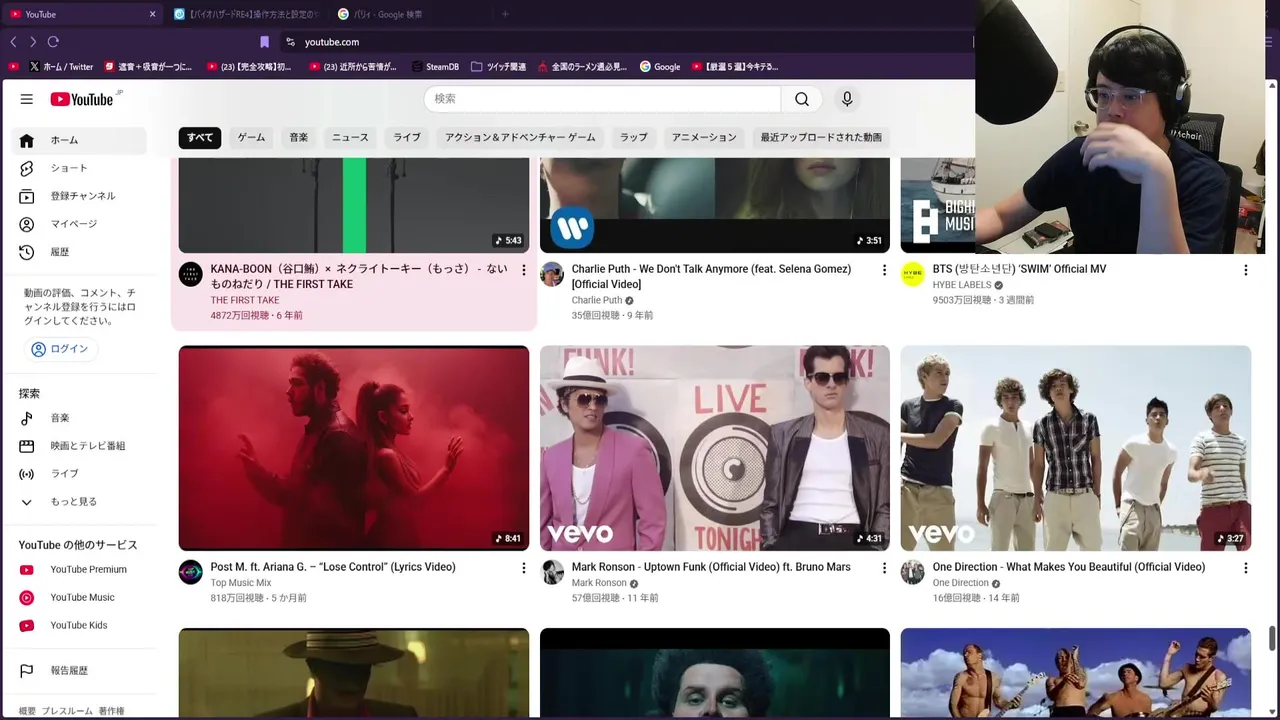Open Mark Ronson channel avatar

[x=552, y=572]
